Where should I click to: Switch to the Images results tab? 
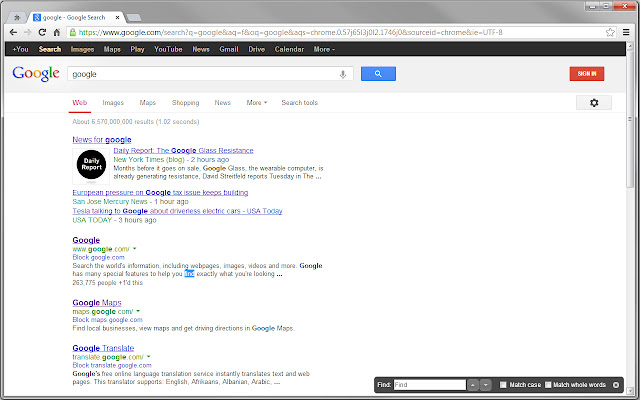113,102
